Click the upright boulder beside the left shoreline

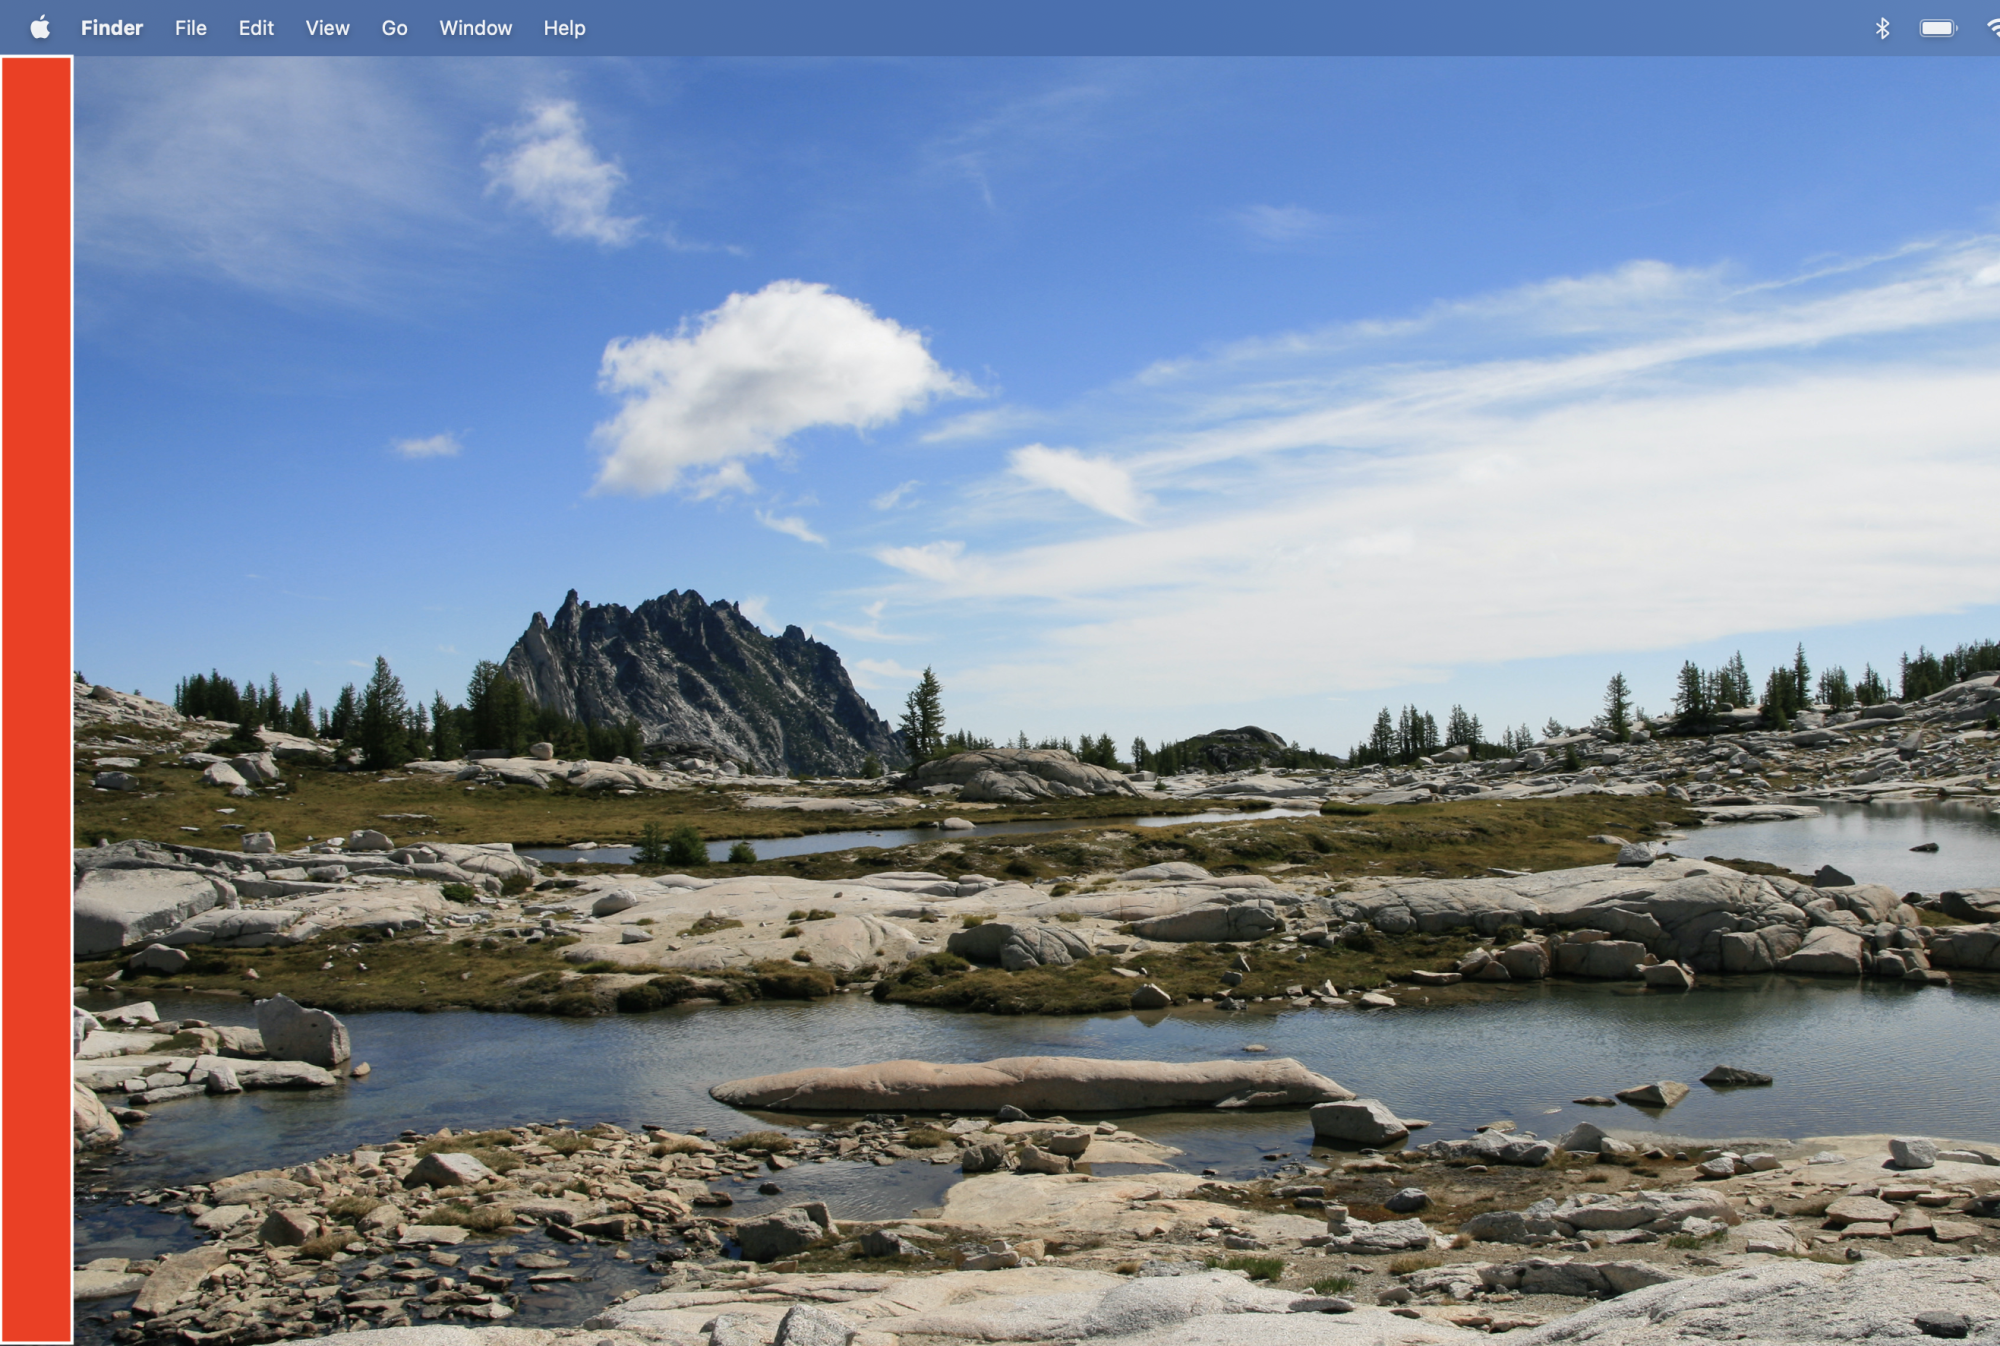point(302,1031)
